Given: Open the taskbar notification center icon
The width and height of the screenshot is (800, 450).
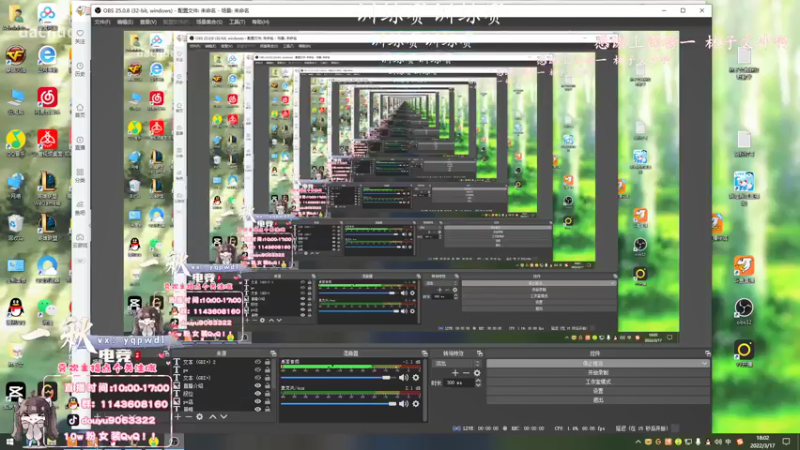Looking at the screenshot, I should (786, 442).
